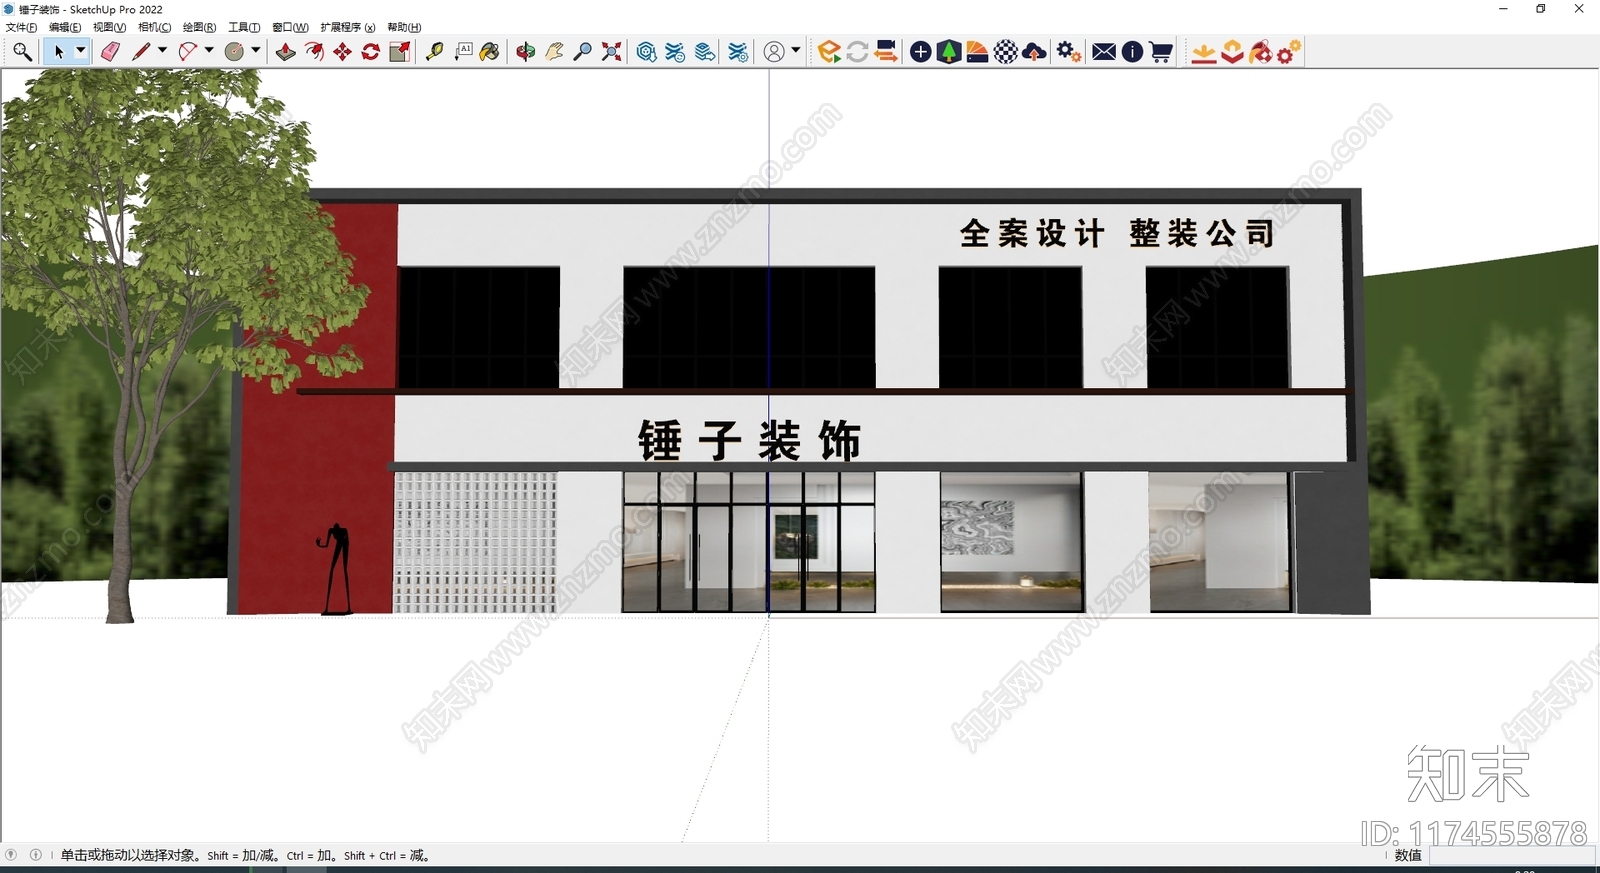
Task: Open the Line tool dropdown arrow
Action: point(162,50)
